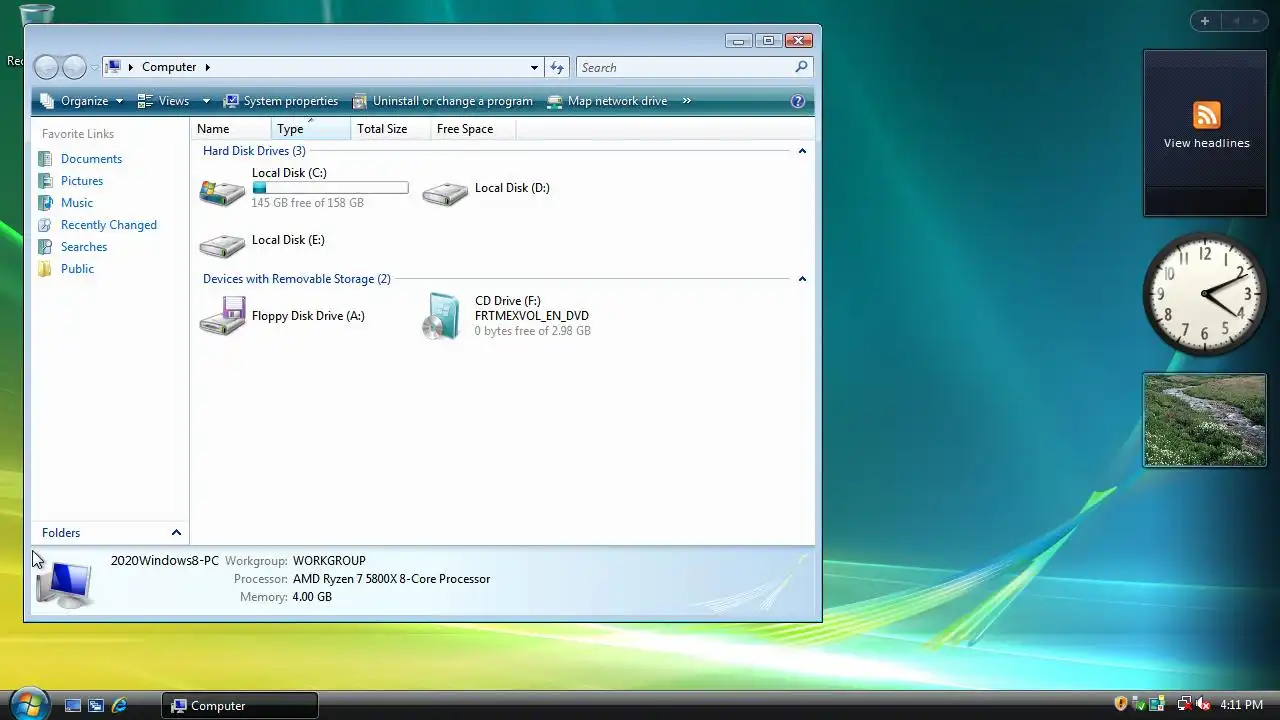The width and height of the screenshot is (1280, 720).
Task: Click System properties in toolbar
Action: click(x=281, y=101)
